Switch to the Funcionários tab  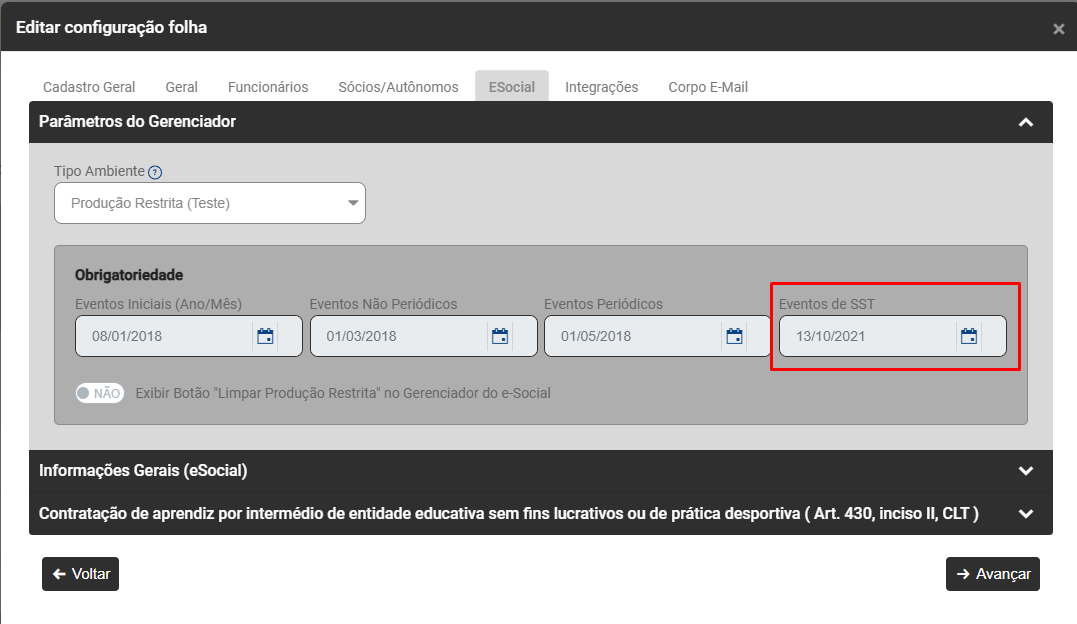click(x=268, y=87)
